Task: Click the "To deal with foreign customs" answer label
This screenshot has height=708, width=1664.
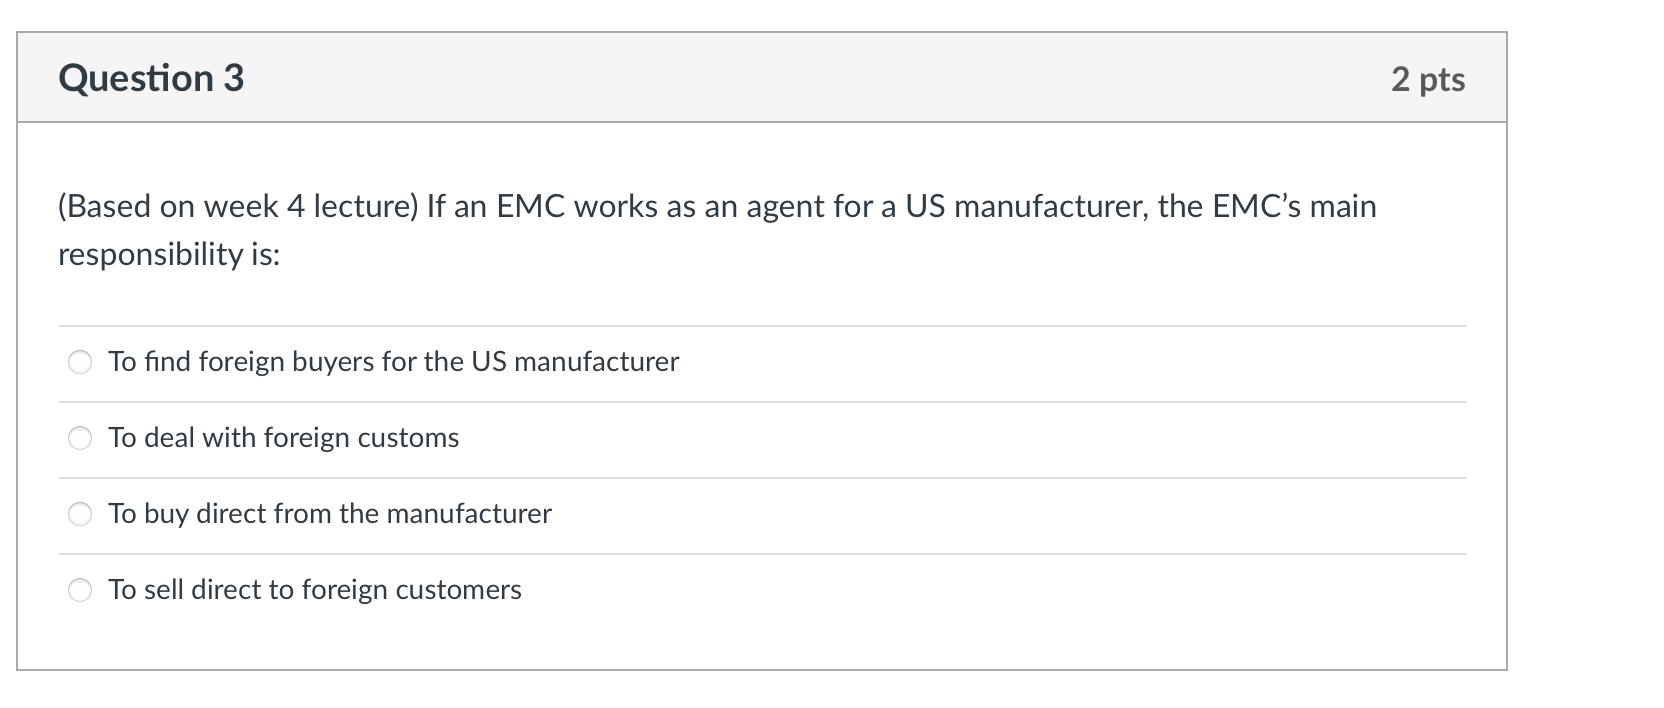Action: pyautogui.click(x=283, y=438)
